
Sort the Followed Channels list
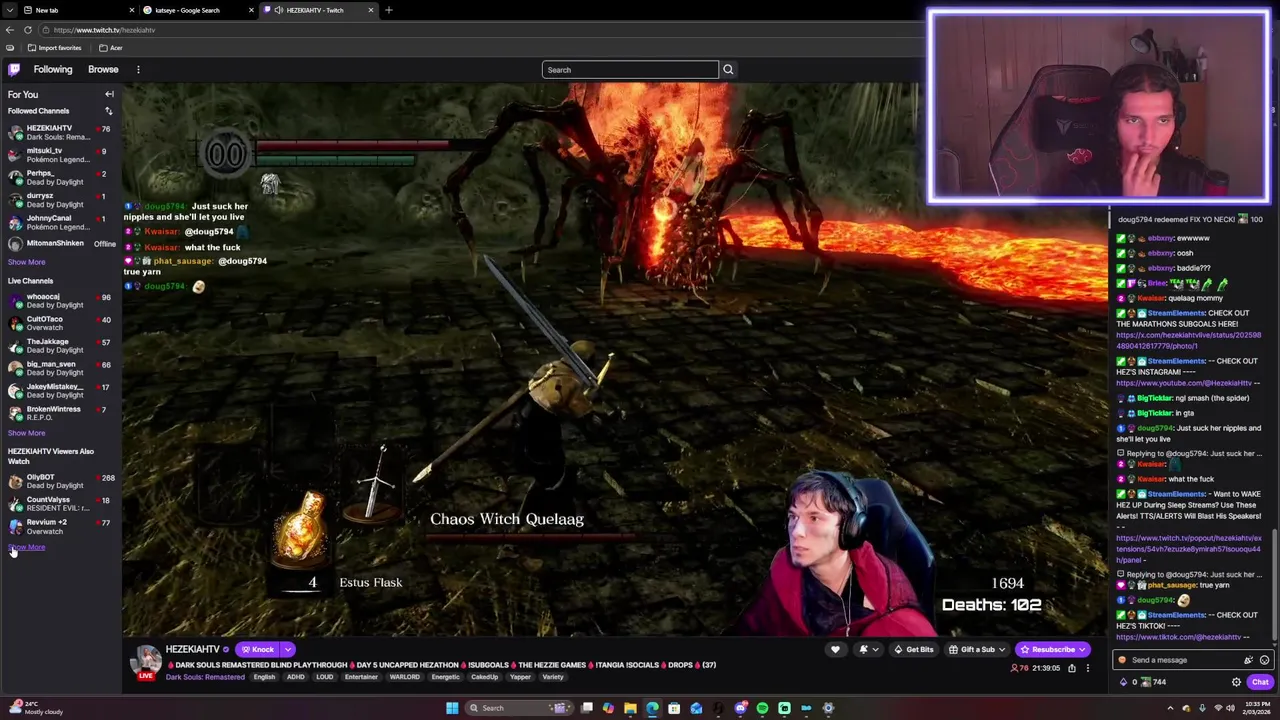click(x=109, y=111)
